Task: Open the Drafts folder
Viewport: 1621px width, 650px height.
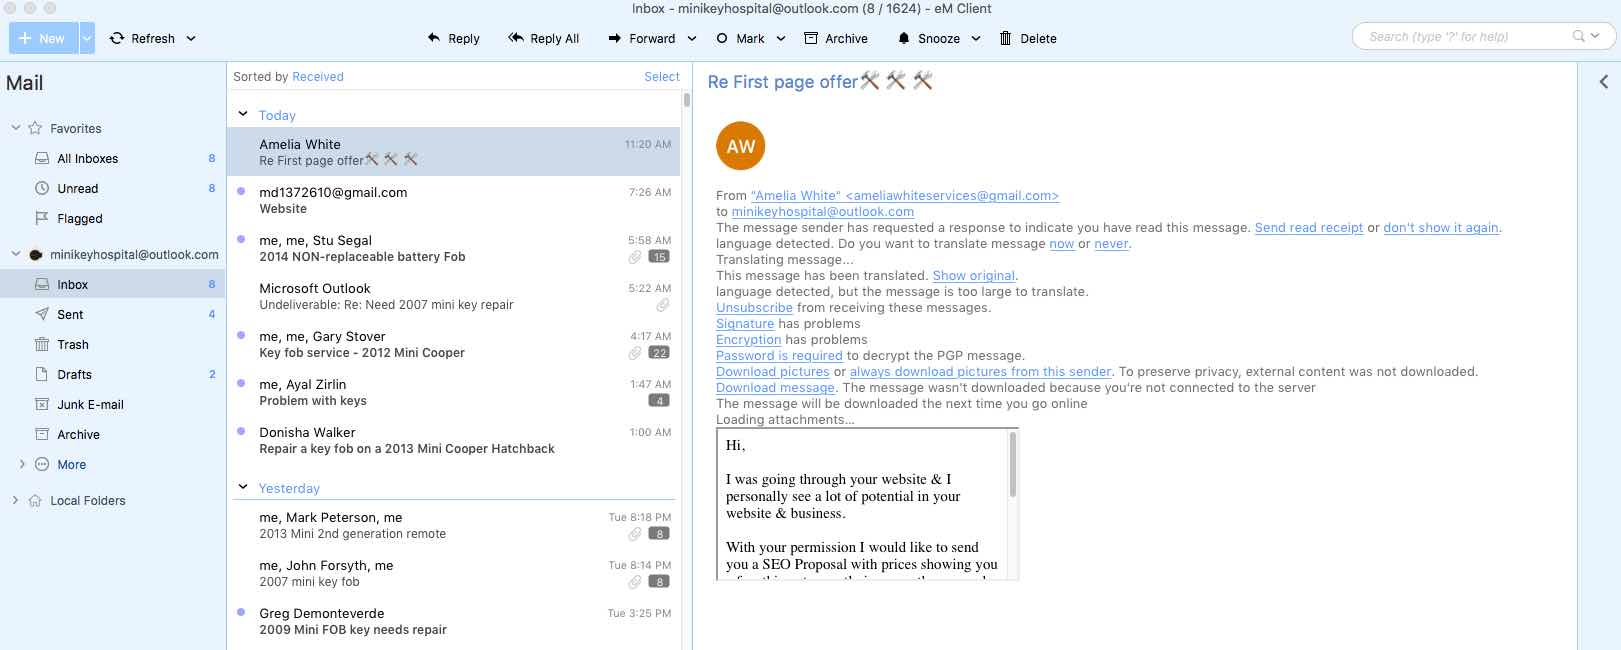Action: (113, 374)
